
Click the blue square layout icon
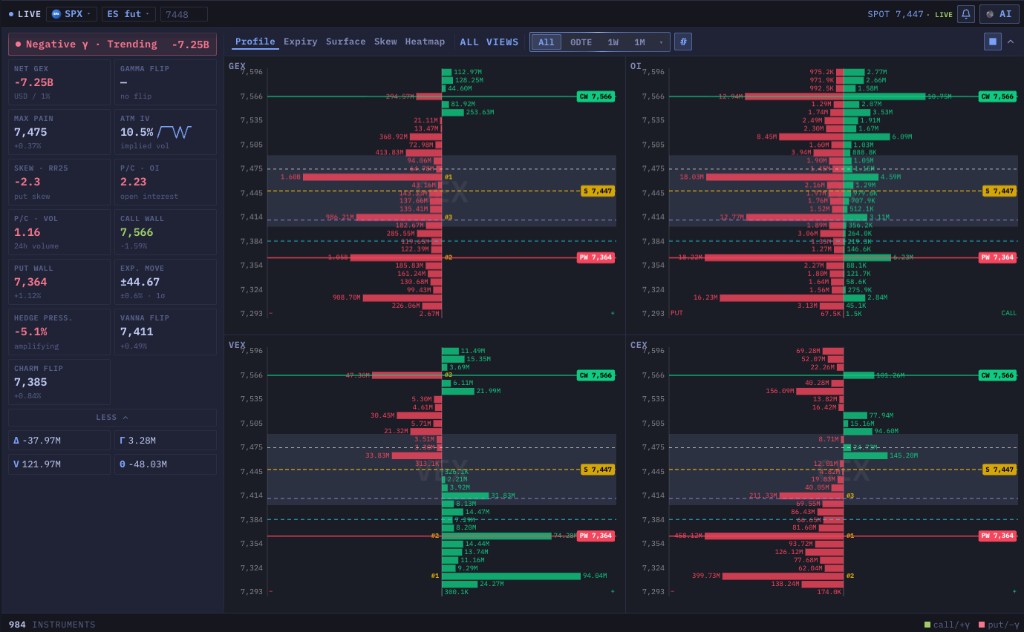click(x=992, y=42)
